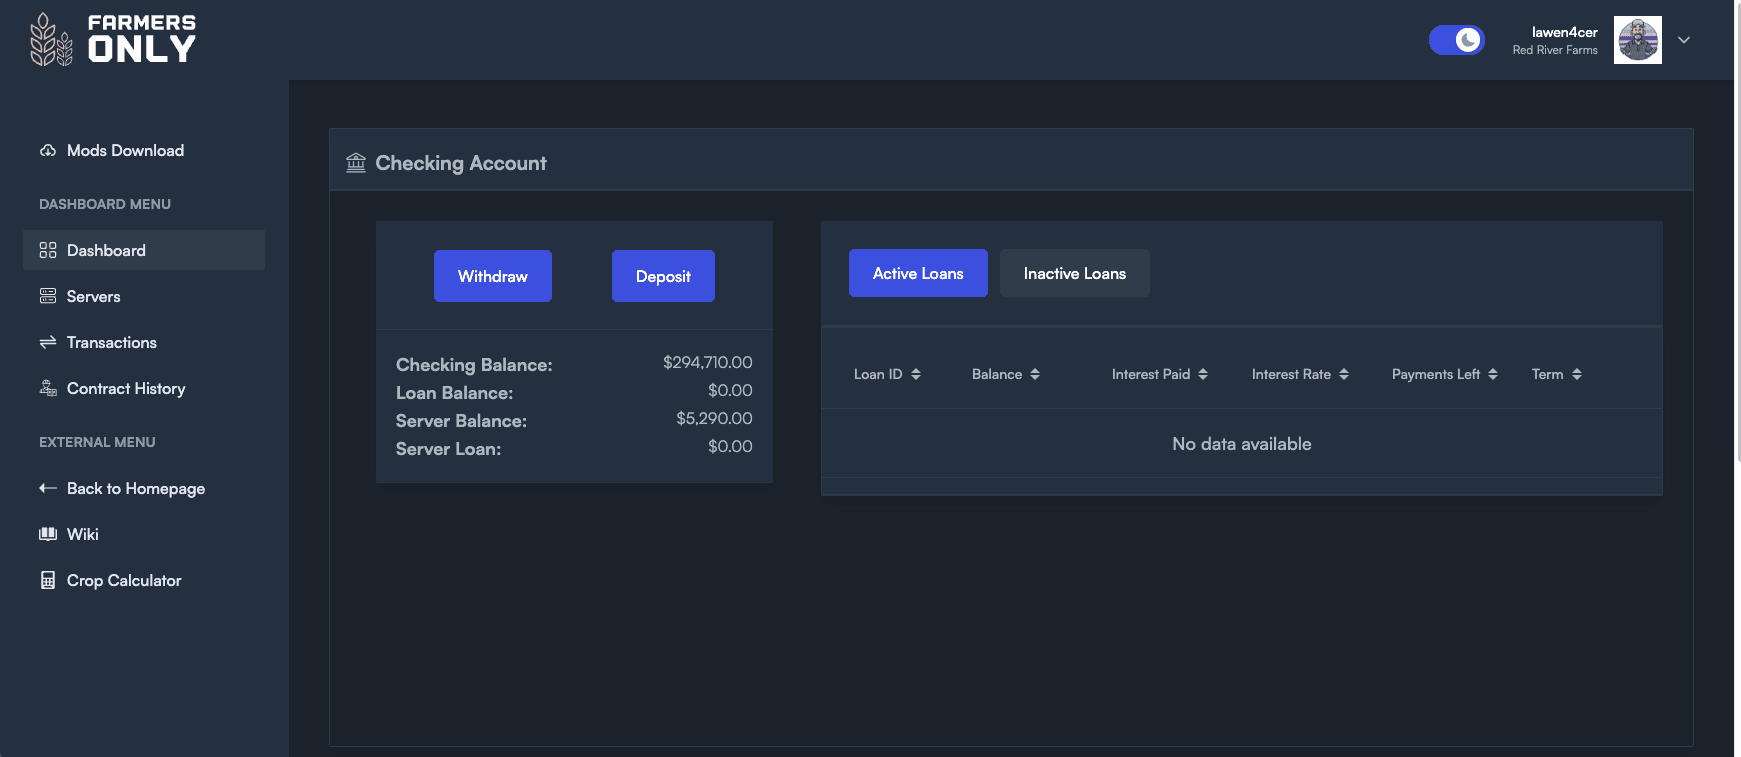Click the Back to Homepage arrow icon
This screenshot has height=757, width=1741.
pos(48,488)
